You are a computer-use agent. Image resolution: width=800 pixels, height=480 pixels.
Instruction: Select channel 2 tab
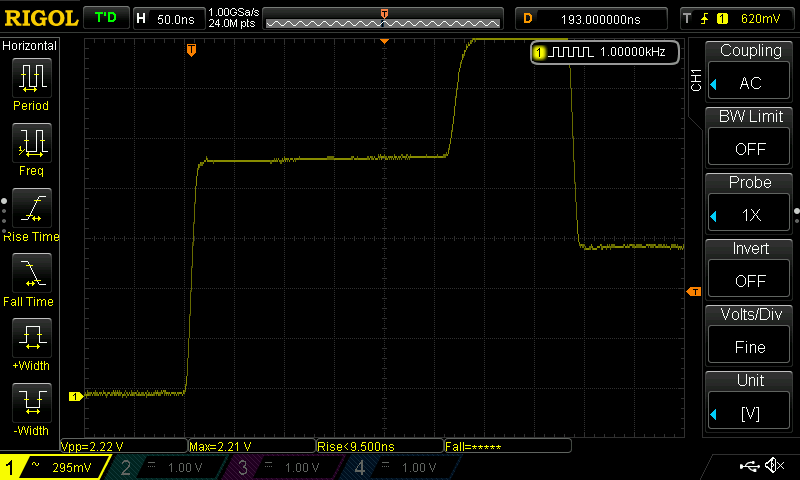[x=168, y=467]
